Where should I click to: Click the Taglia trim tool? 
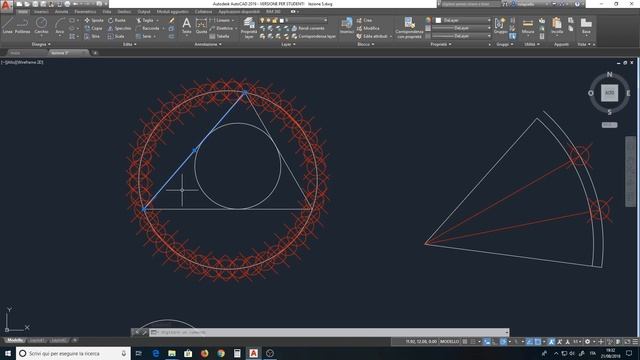point(145,20)
